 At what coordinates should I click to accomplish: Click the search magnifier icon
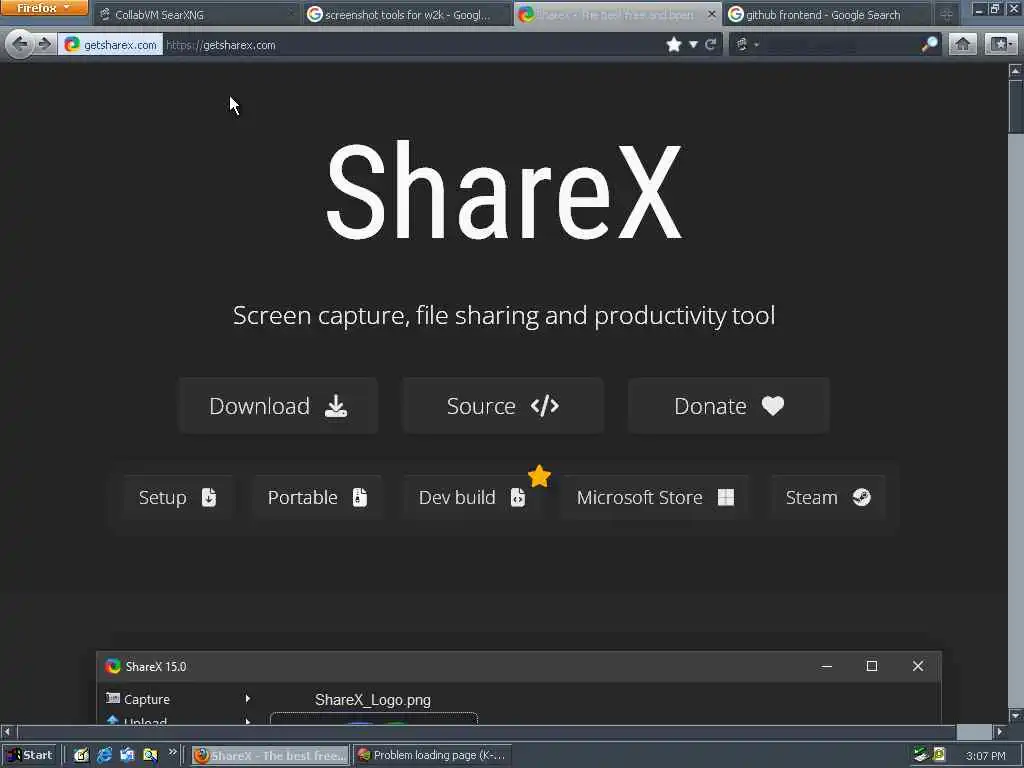(929, 44)
